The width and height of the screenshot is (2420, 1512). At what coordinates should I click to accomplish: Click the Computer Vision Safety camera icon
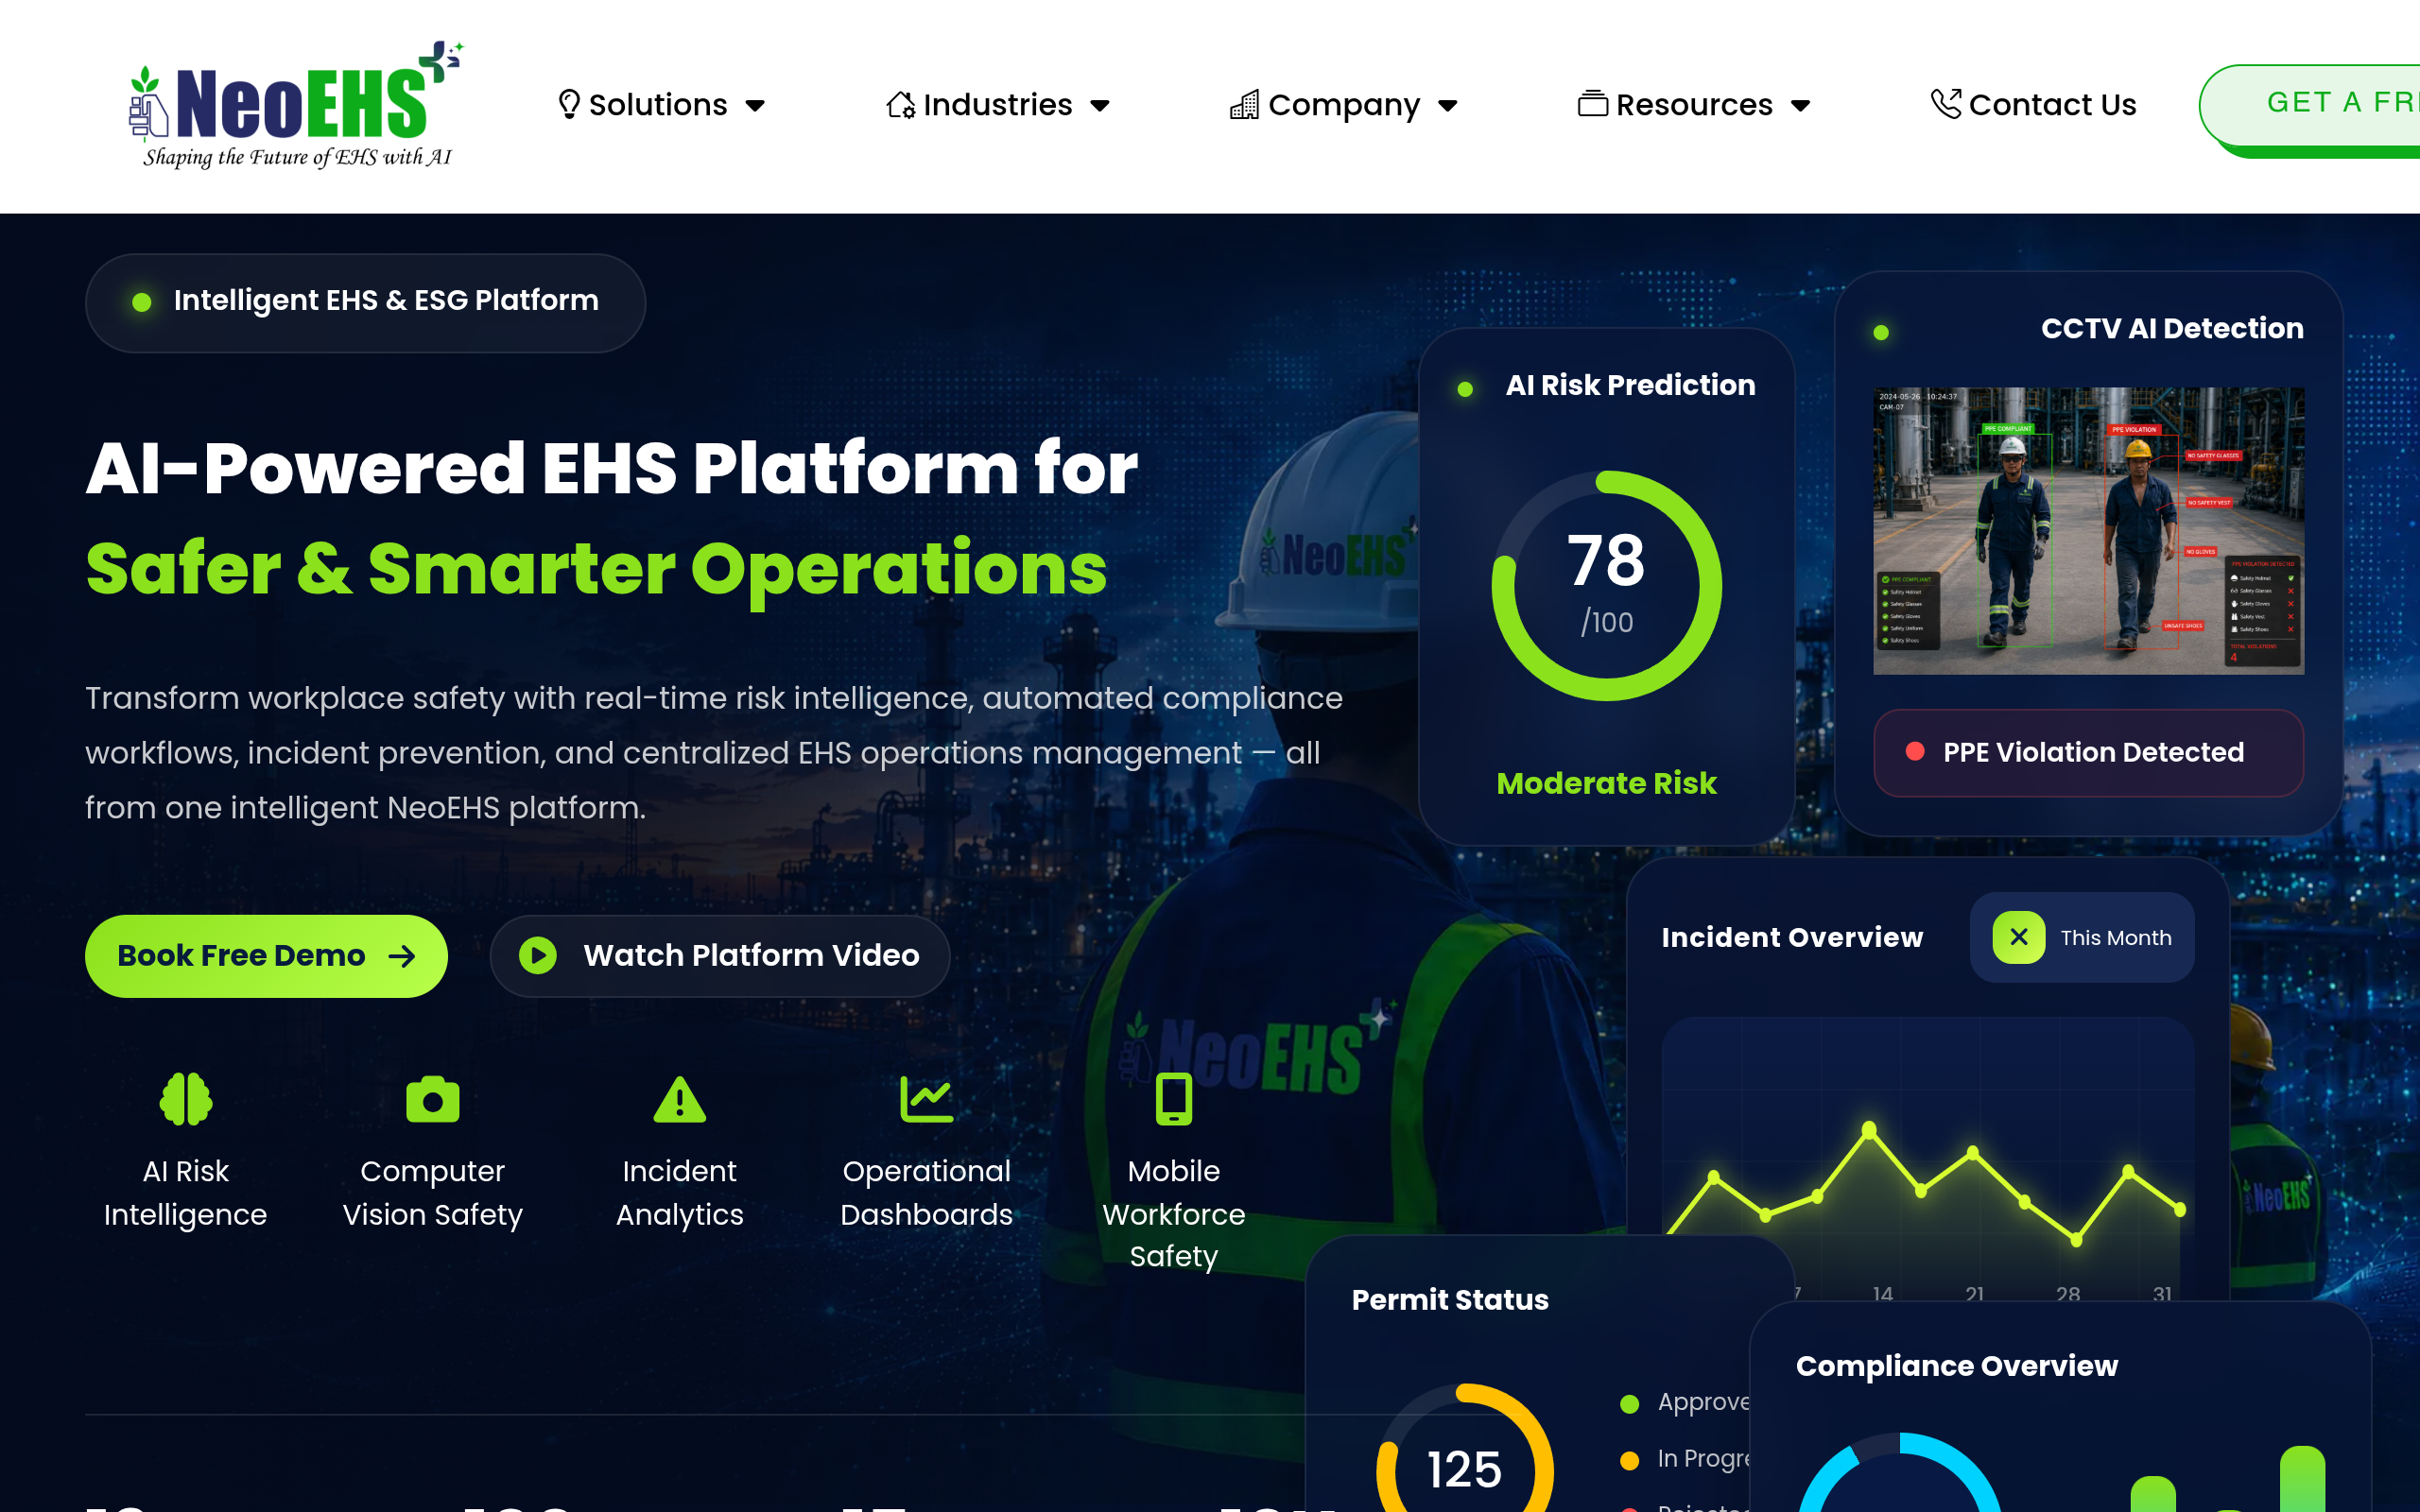click(433, 1100)
